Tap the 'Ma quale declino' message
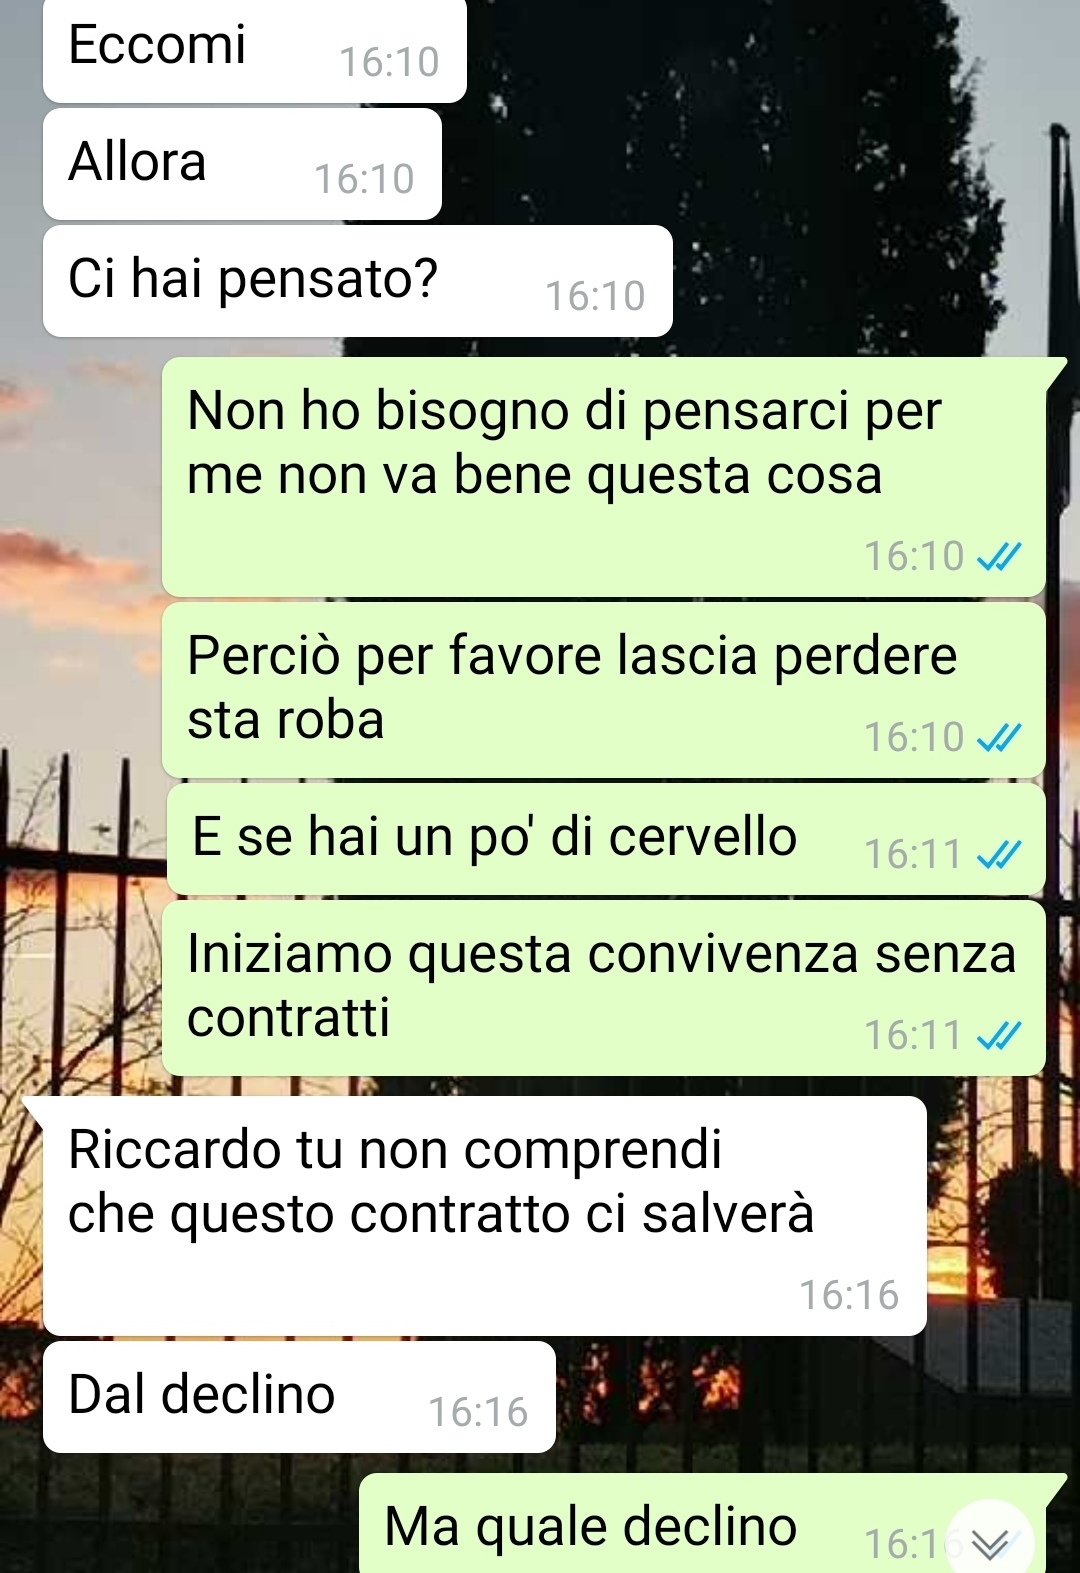Screen dimensions: 1080x1573 pos(703,1524)
